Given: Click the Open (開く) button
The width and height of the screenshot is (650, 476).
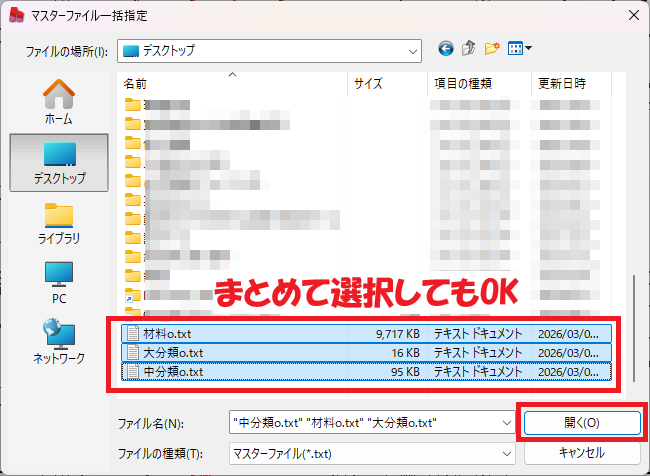Looking at the screenshot, I should [x=582, y=423].
